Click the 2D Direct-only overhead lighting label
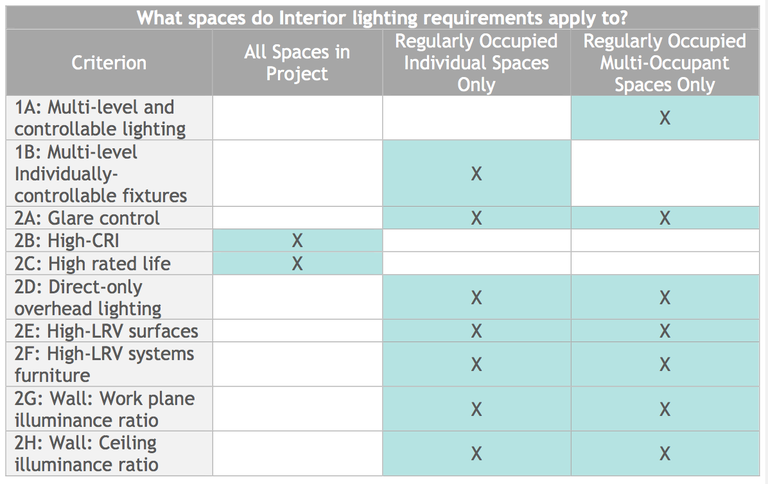Screen dimensions: 768x484 point(88,298)
